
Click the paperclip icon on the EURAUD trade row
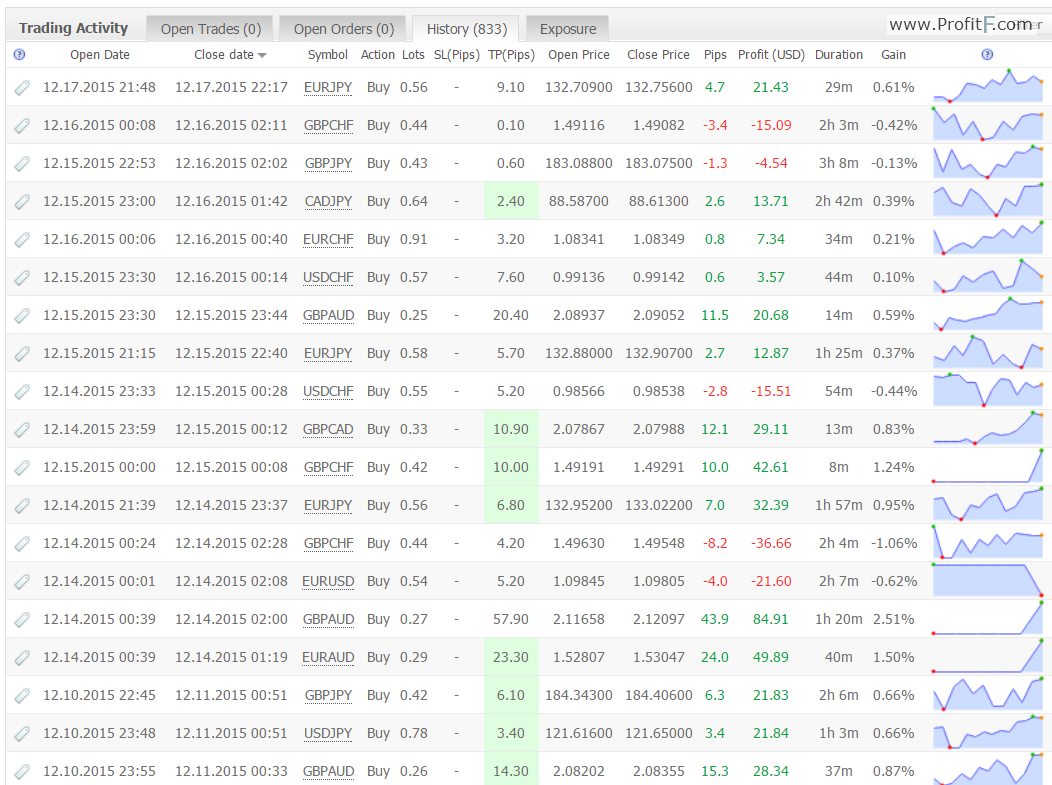[22, 658]
